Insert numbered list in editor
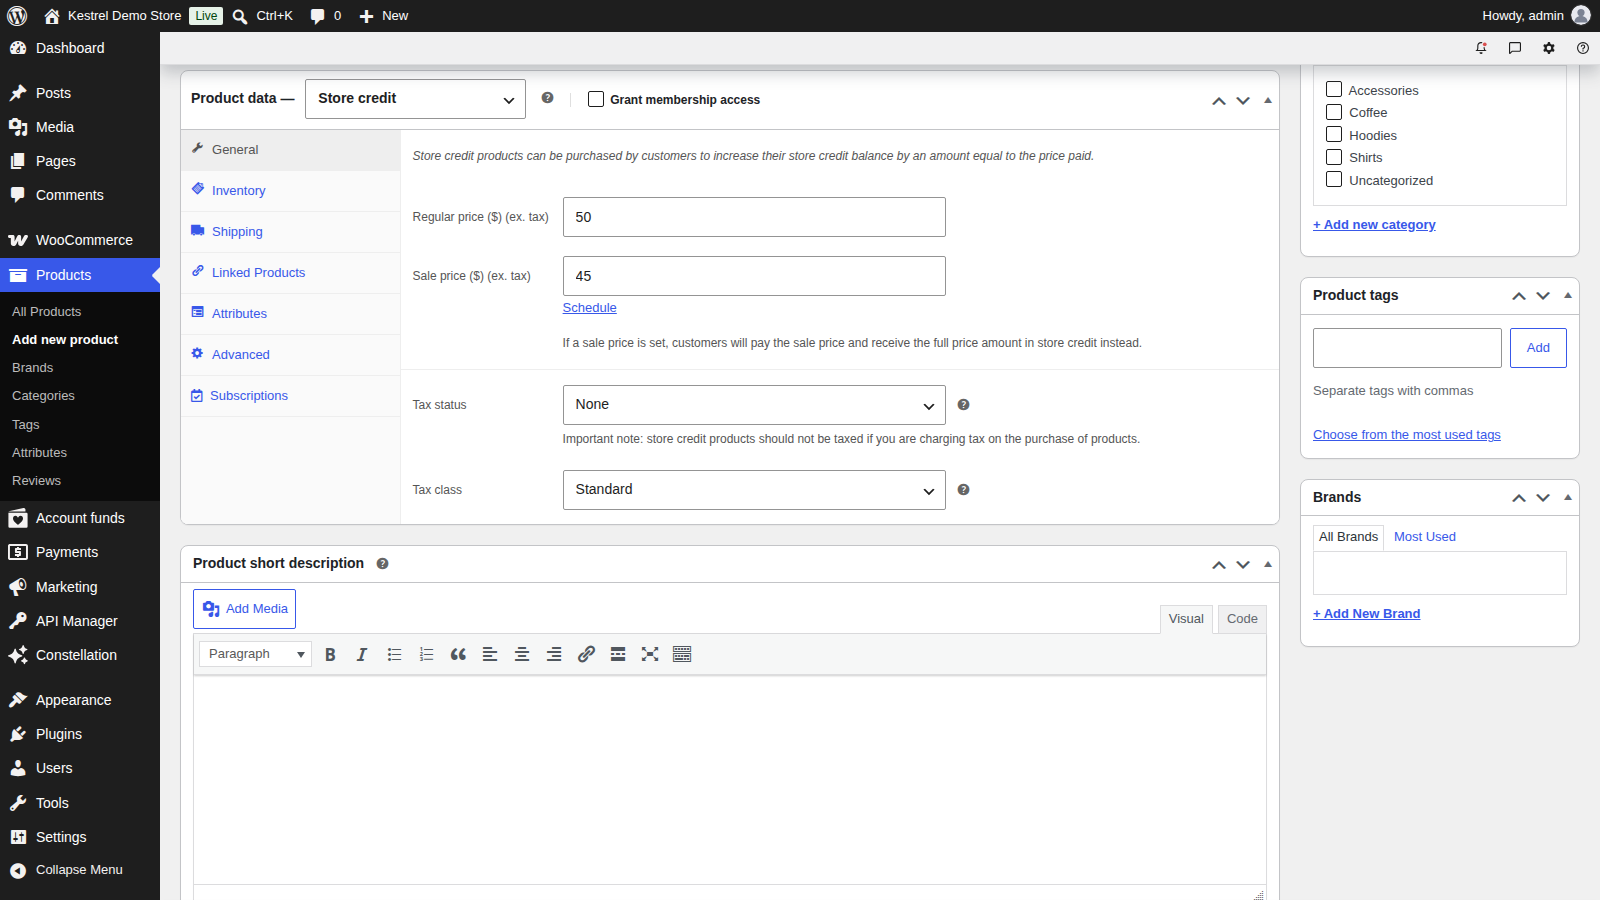The height and width of the screenshot is (900, 1600). (426, 654)
